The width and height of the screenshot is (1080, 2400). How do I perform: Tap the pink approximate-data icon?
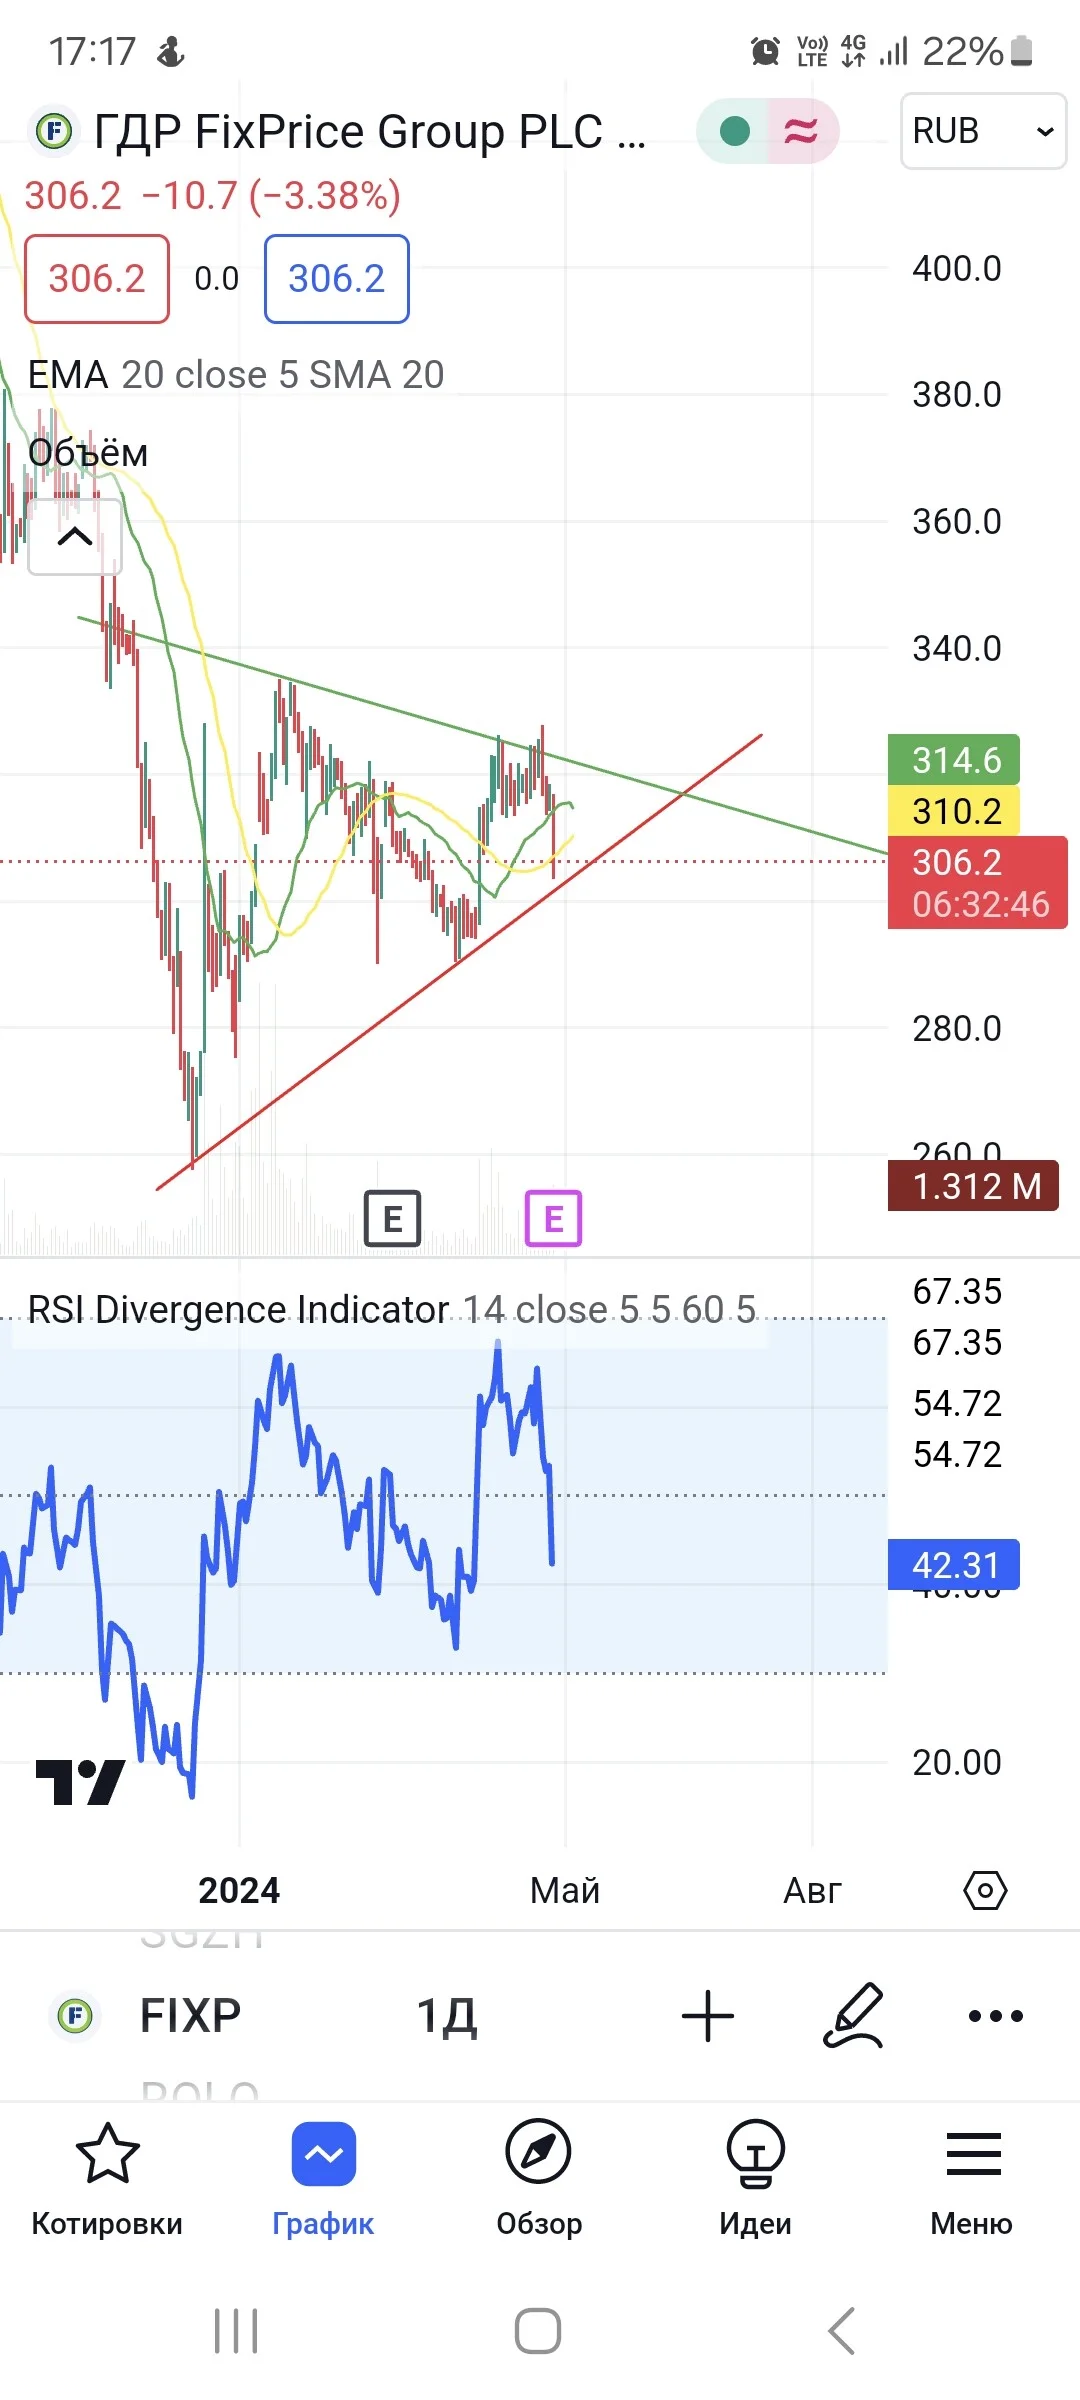[801, 131]
